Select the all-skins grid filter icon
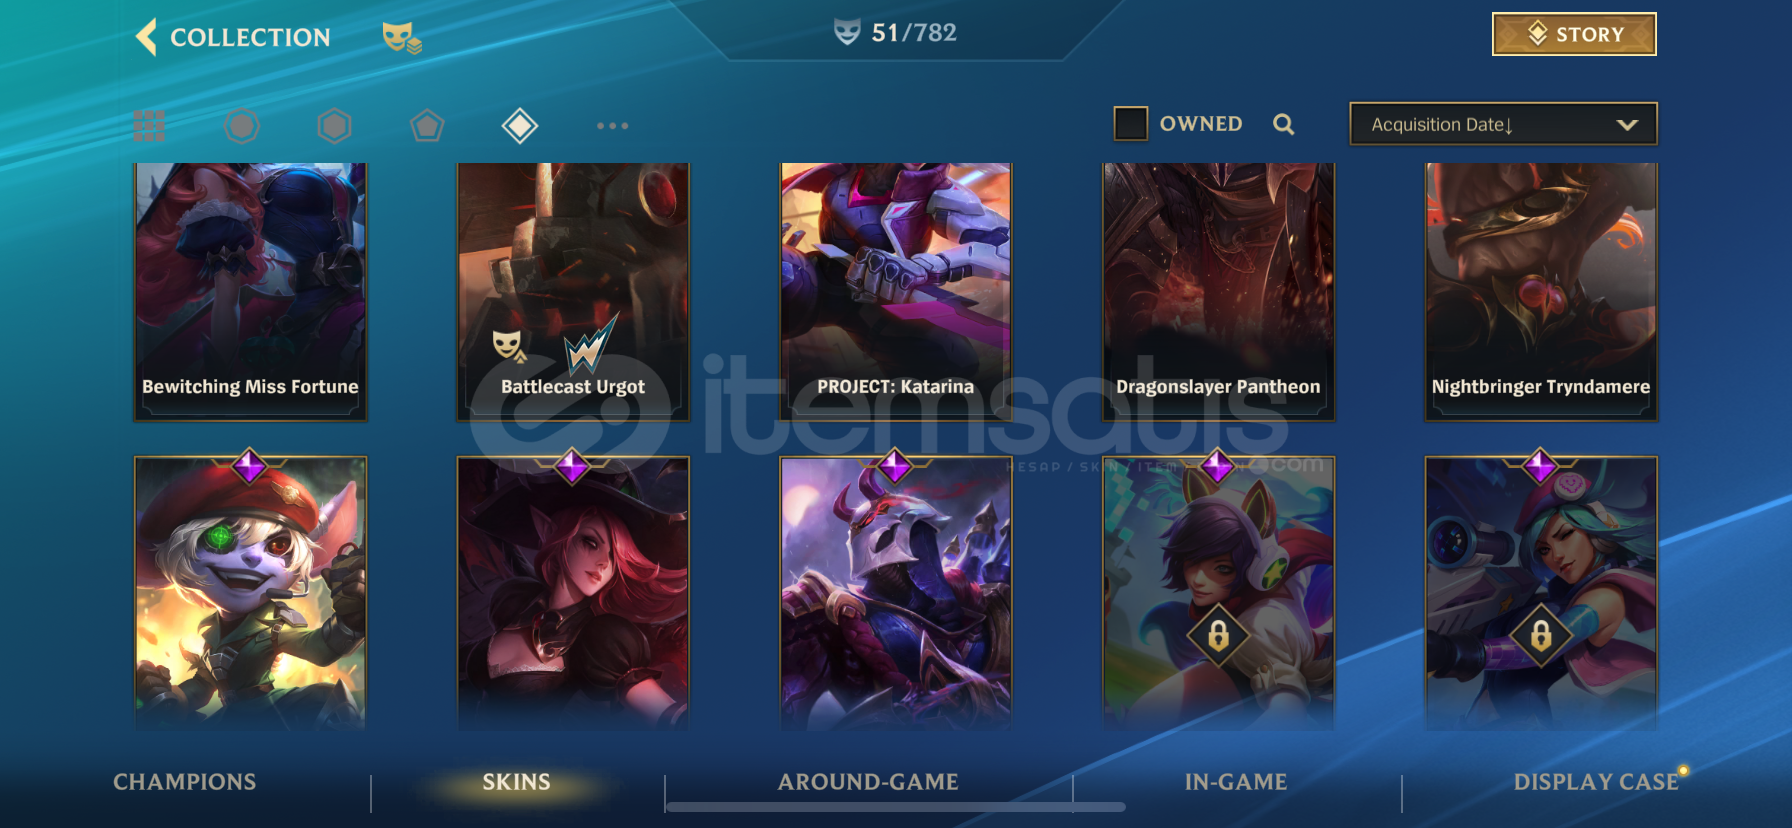Image resolution: width=1792 pixels, height=828 pixels. (x=149, y=126)
